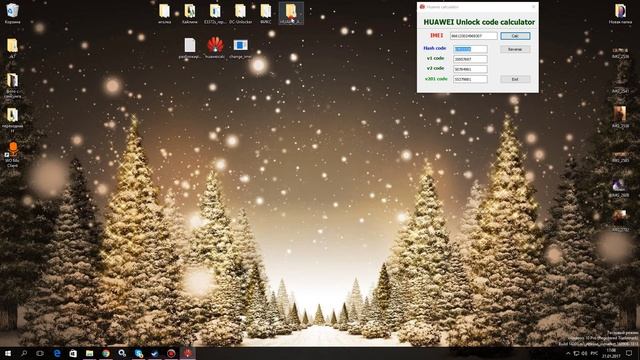Click the Exit button in Huawei calculator
Screen dimensions: 640x360
pos(515,79)
